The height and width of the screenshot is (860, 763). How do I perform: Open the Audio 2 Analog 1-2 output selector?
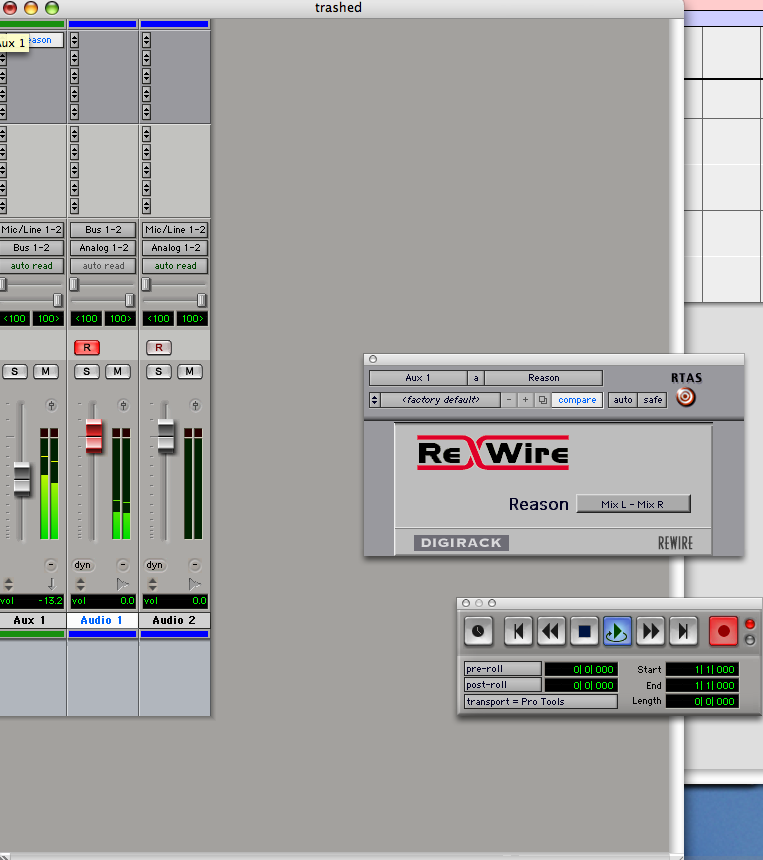click(x=175, y=248)
